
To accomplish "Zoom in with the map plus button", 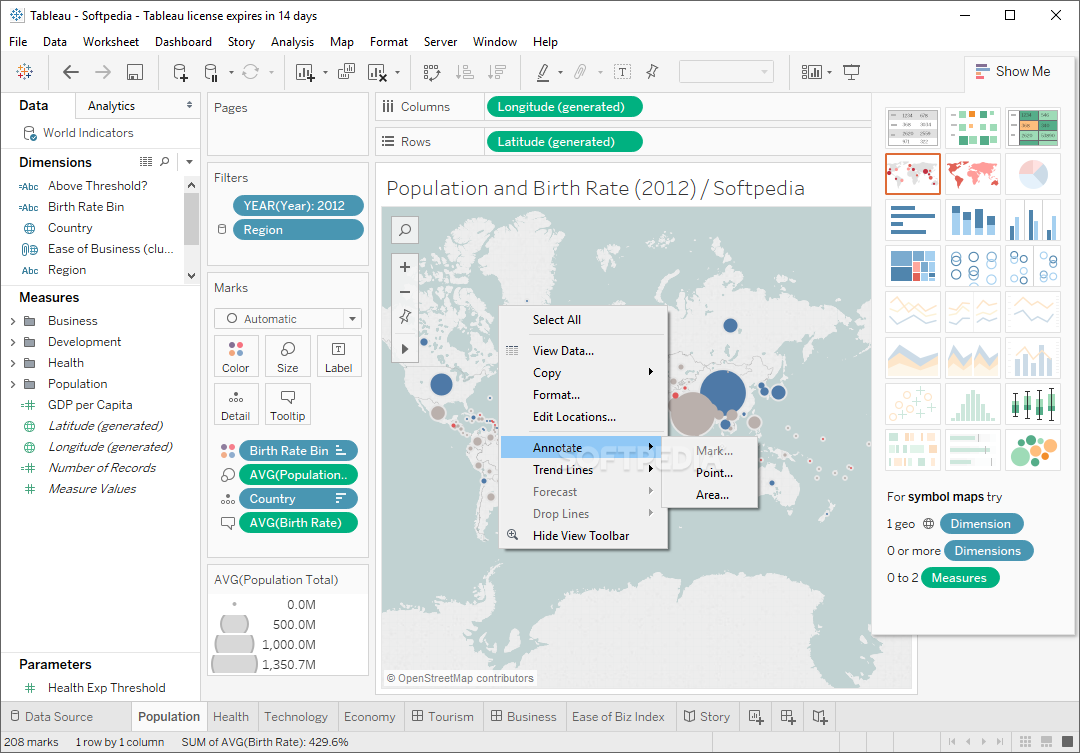I will click(405, 267).
